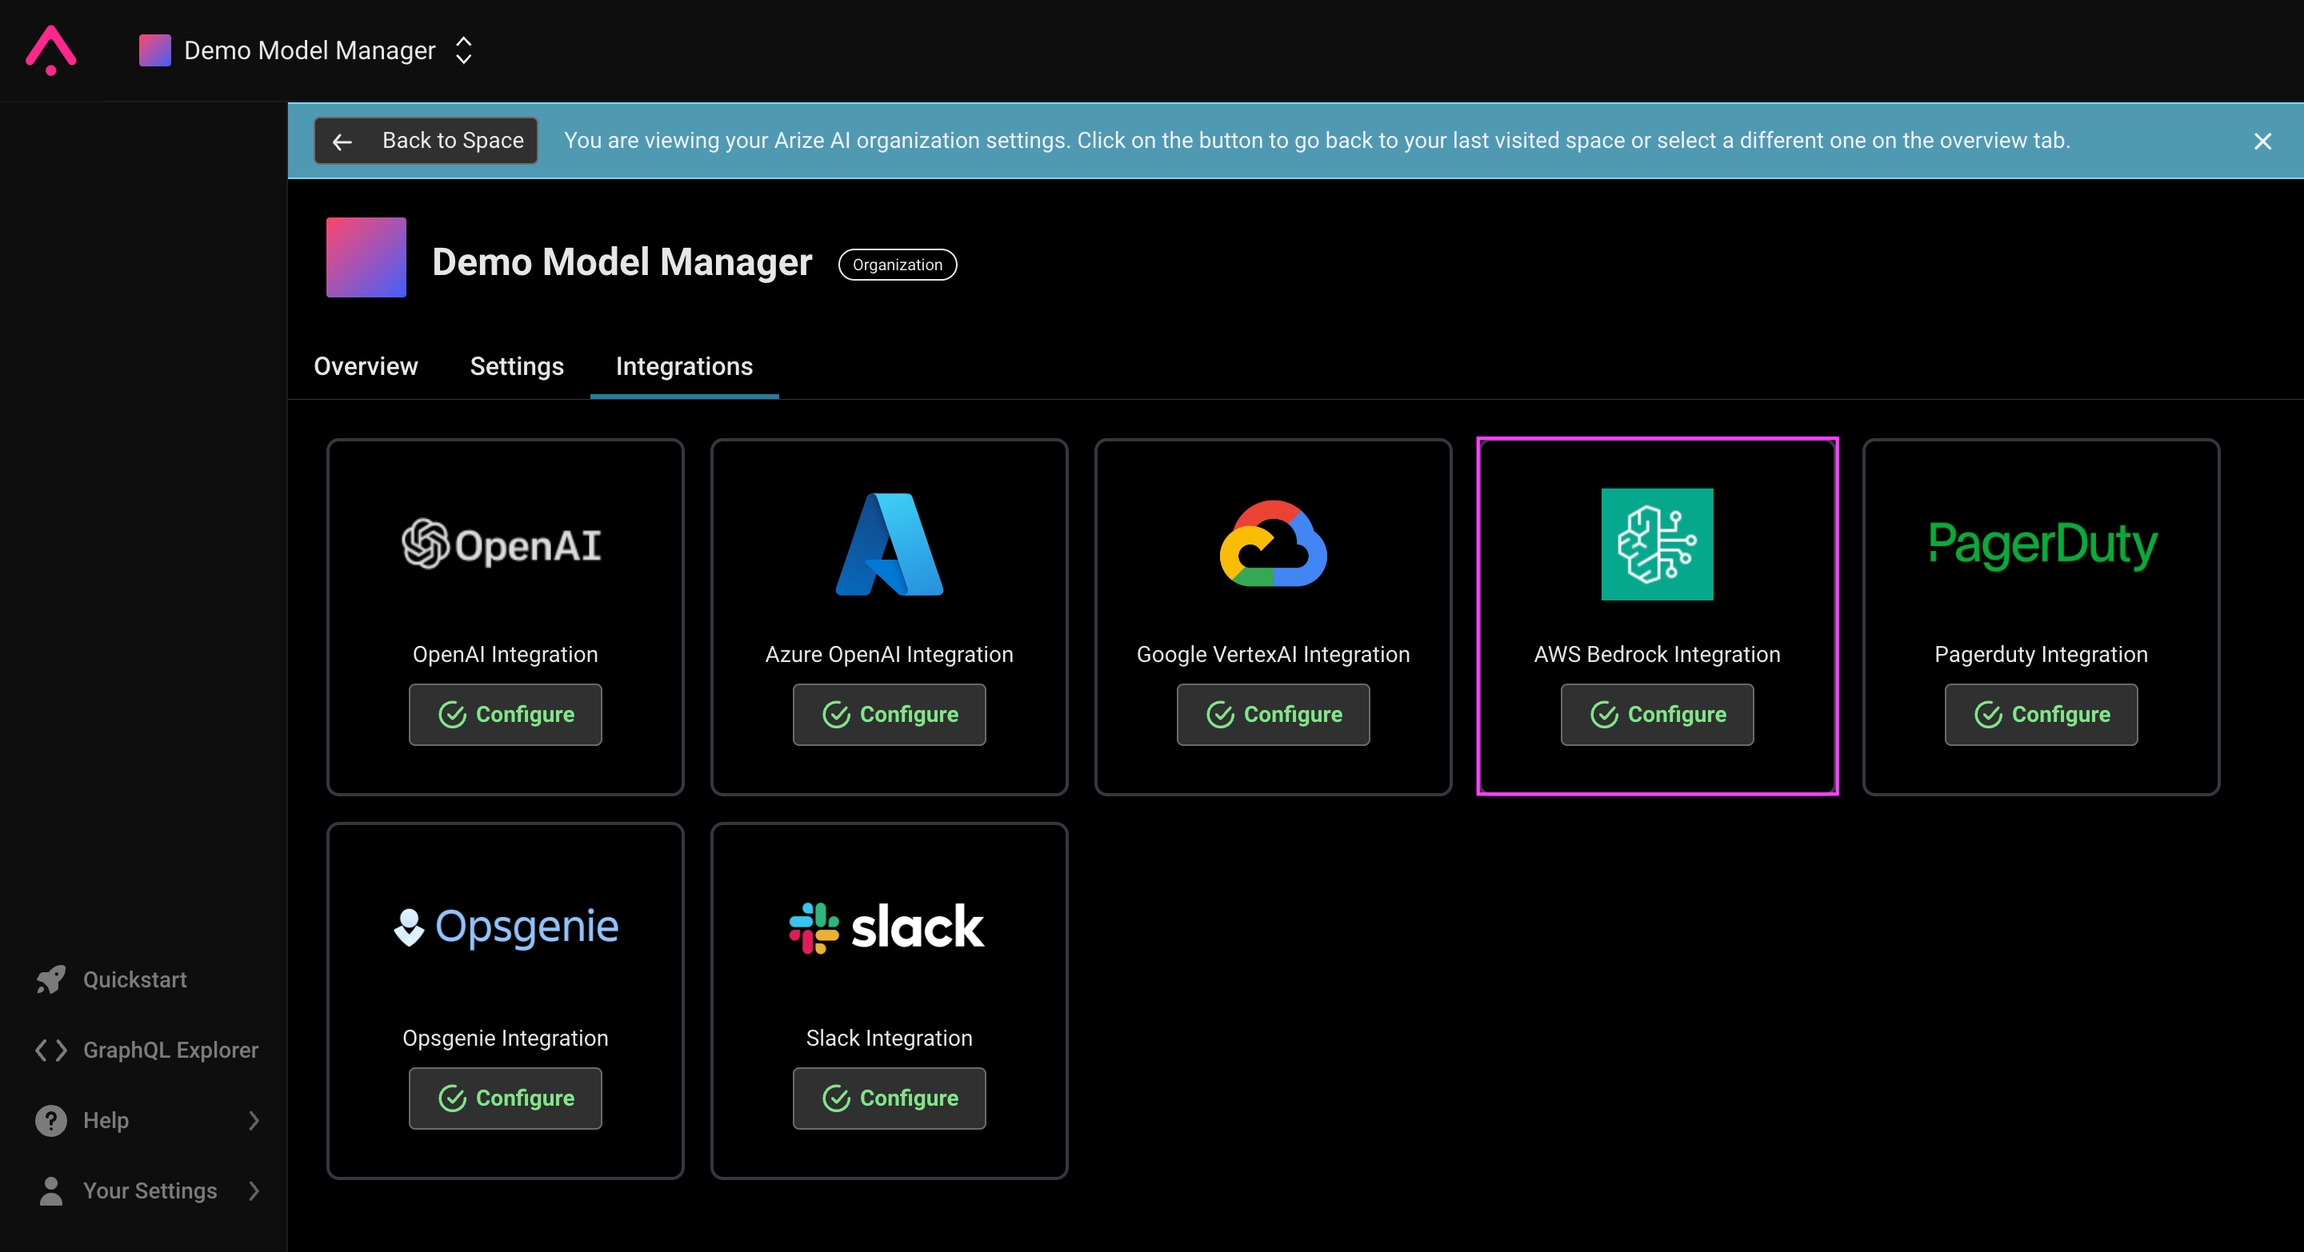
Task: Expand Your Settings submenu
Action: point(253,1190)
